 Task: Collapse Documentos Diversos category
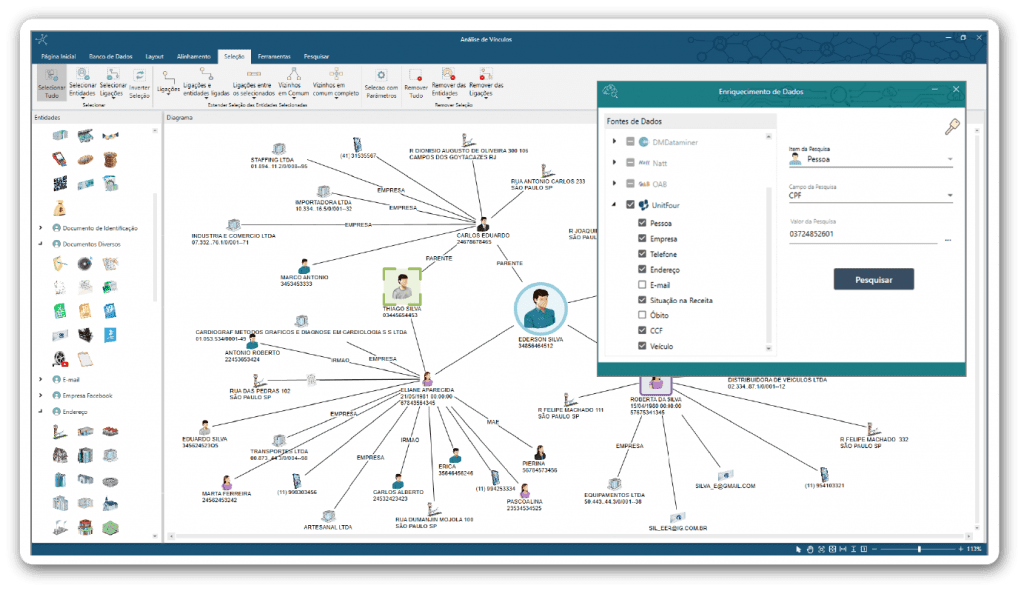coord(40,244)
